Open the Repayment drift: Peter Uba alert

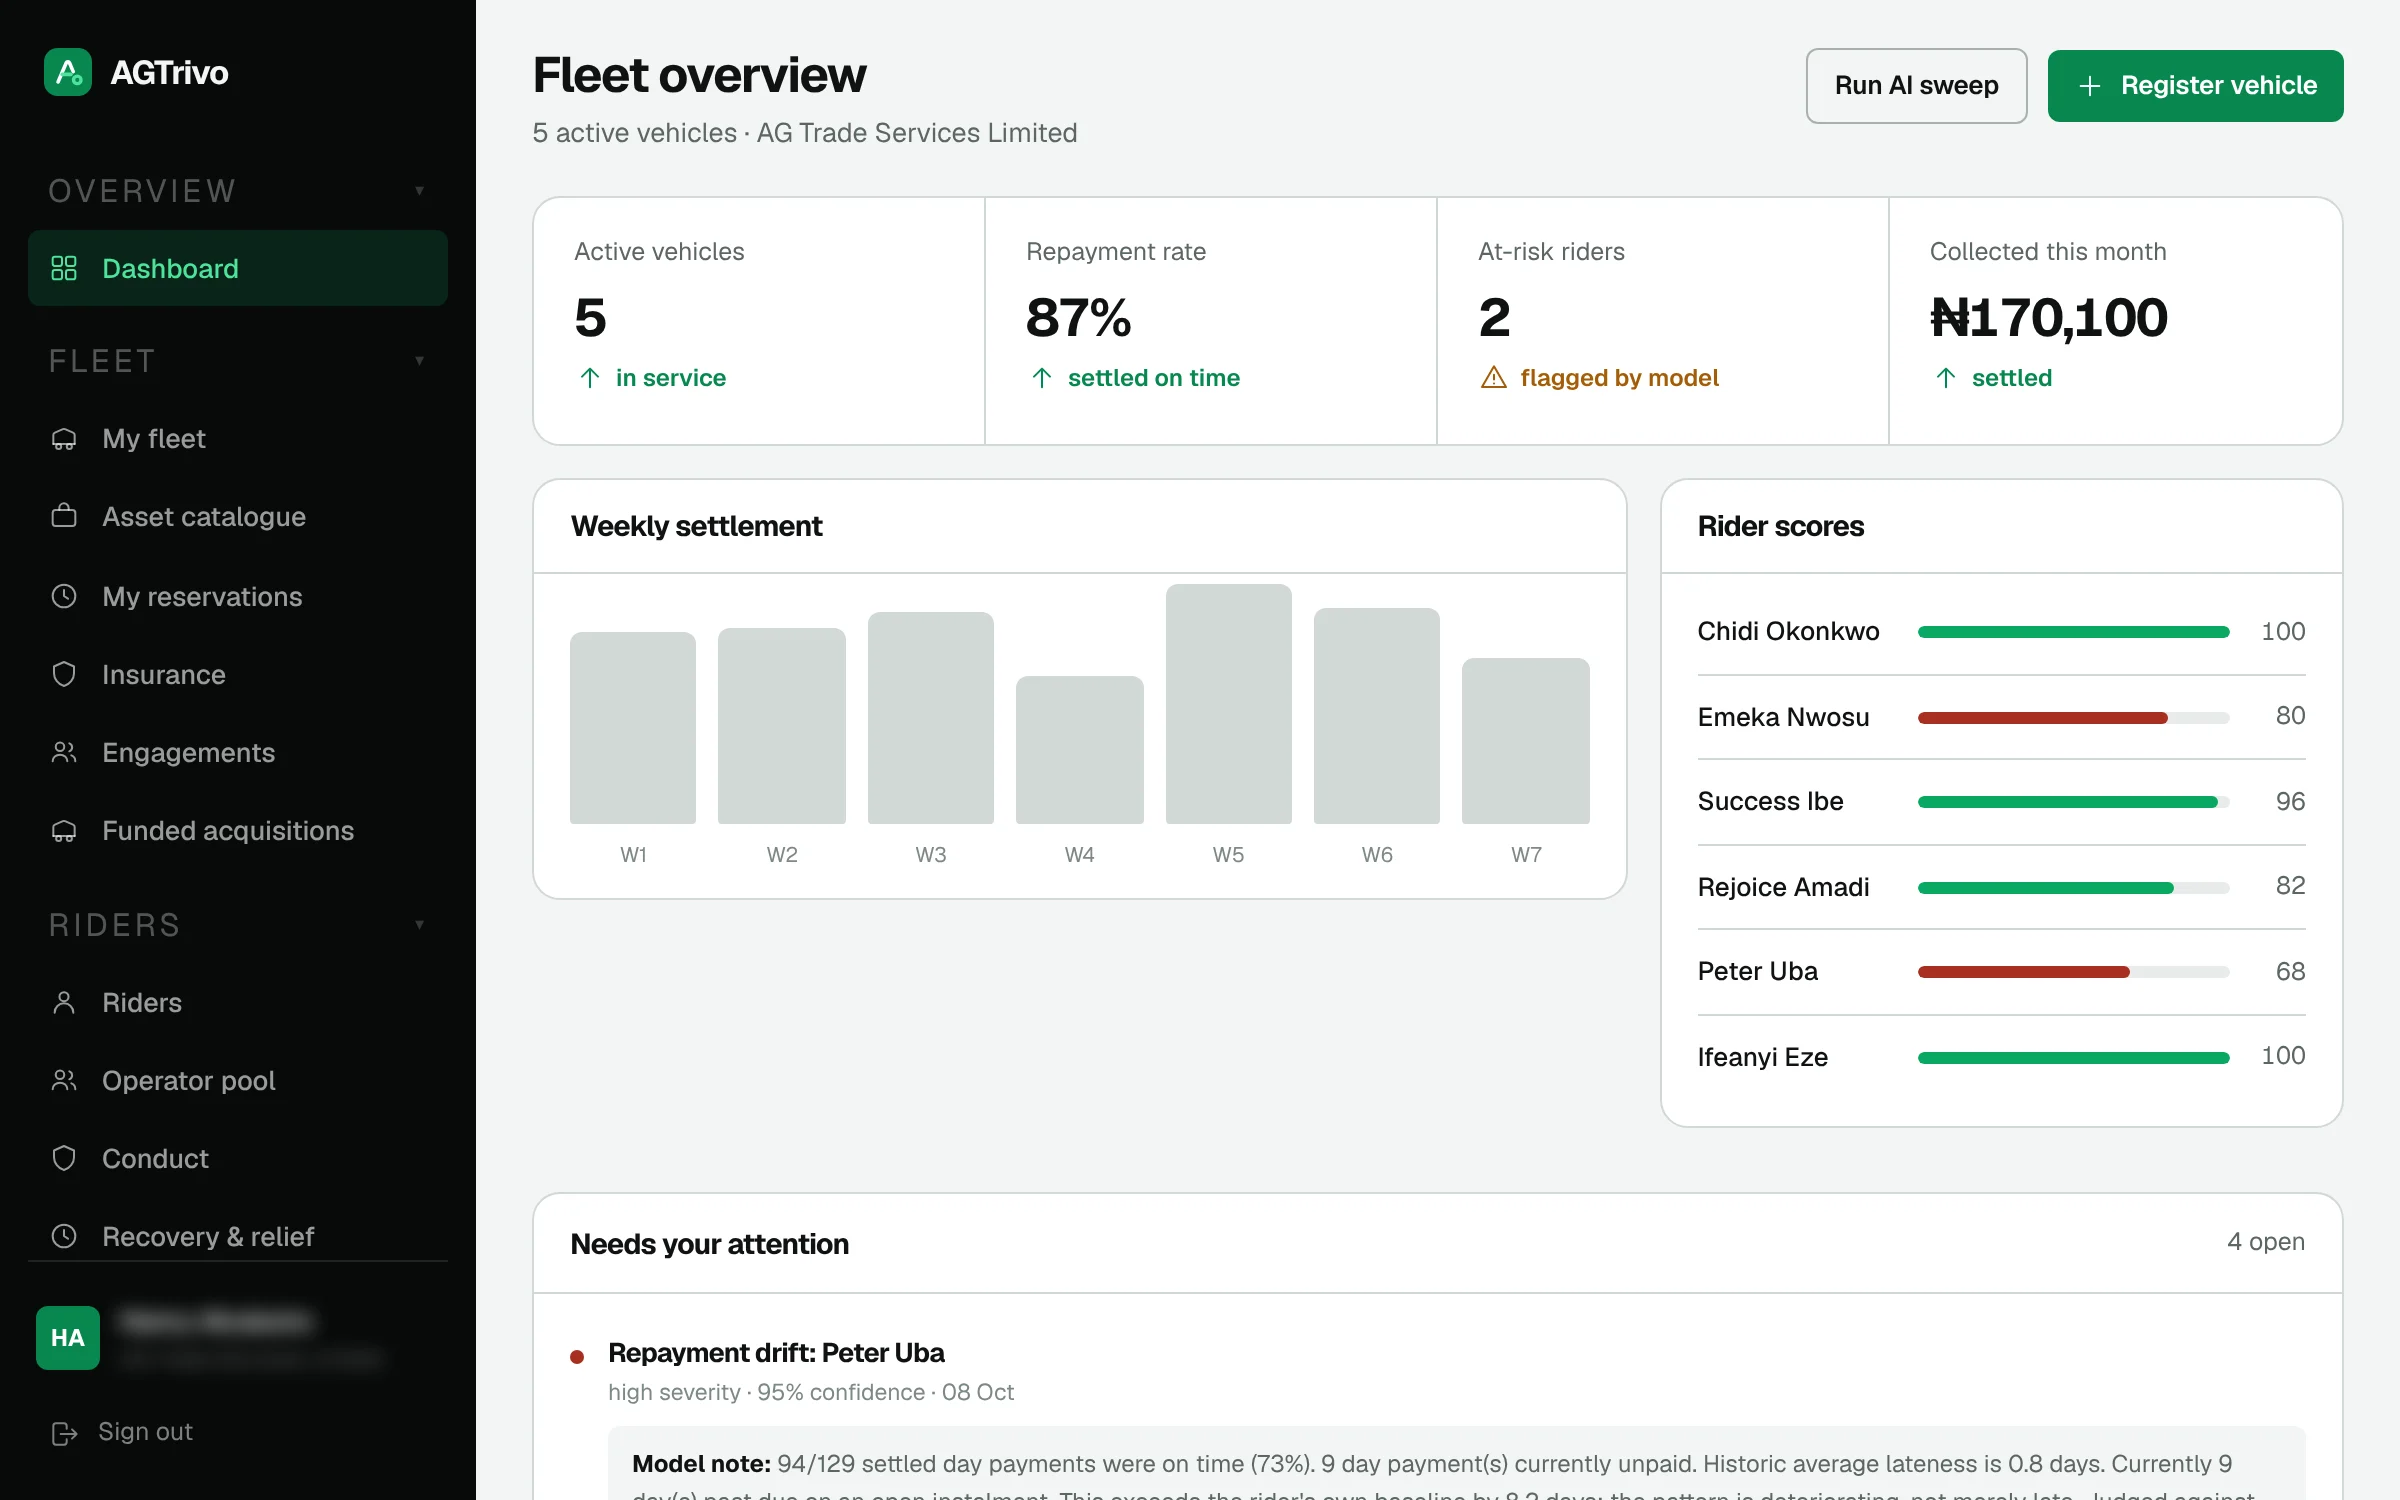776,1352
